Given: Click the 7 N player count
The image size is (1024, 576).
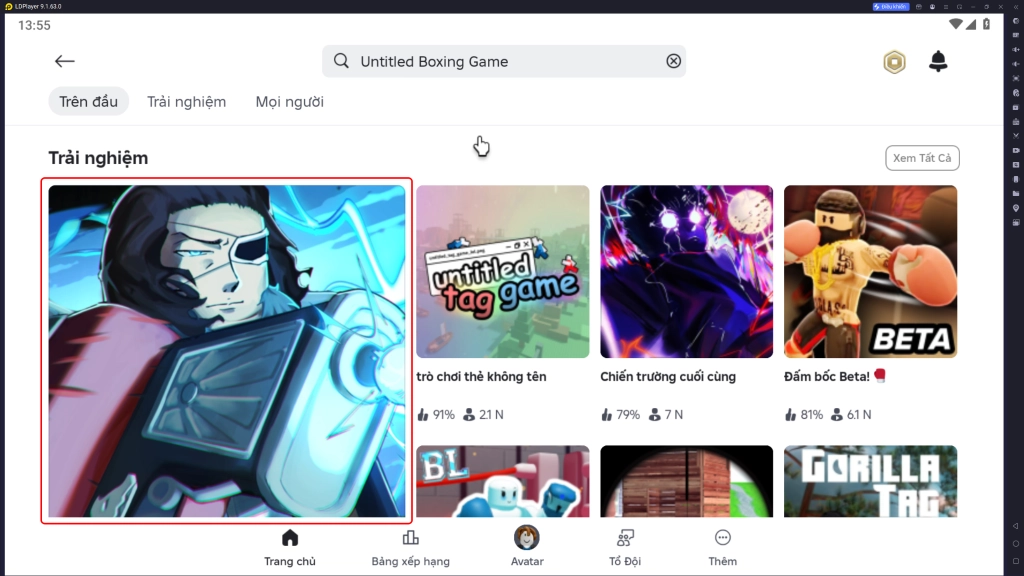Looking at the screenshot, I should tap(666, 415).
